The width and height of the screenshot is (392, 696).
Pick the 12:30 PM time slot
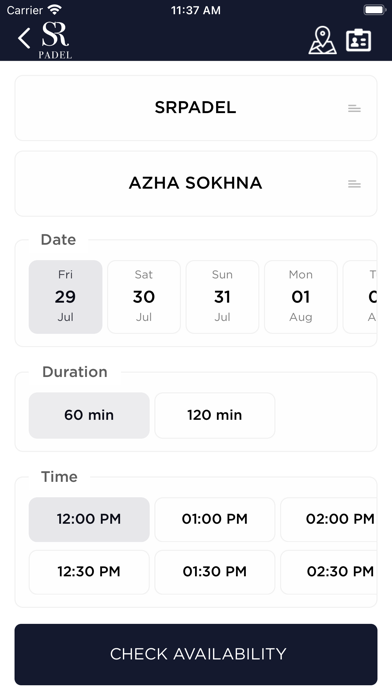point(89,572)
